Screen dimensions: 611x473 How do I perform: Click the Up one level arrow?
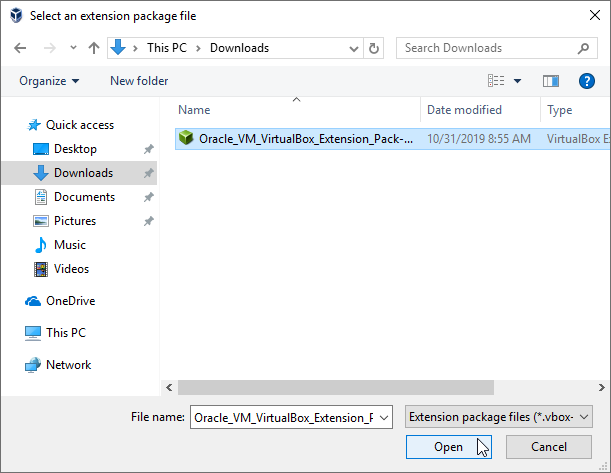[x=93, y=48]
